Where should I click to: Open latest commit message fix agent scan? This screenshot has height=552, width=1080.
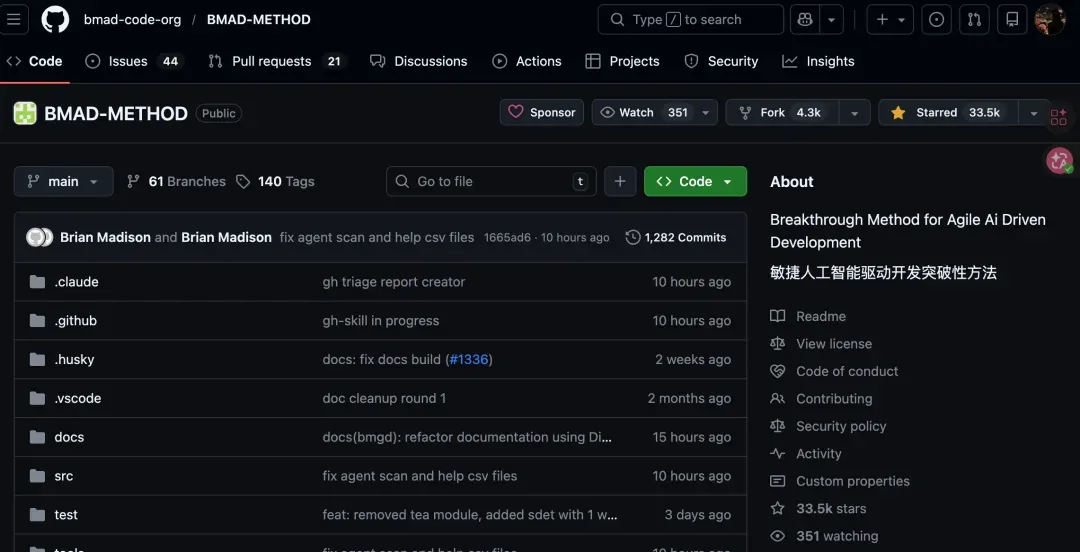coord(377,237)
